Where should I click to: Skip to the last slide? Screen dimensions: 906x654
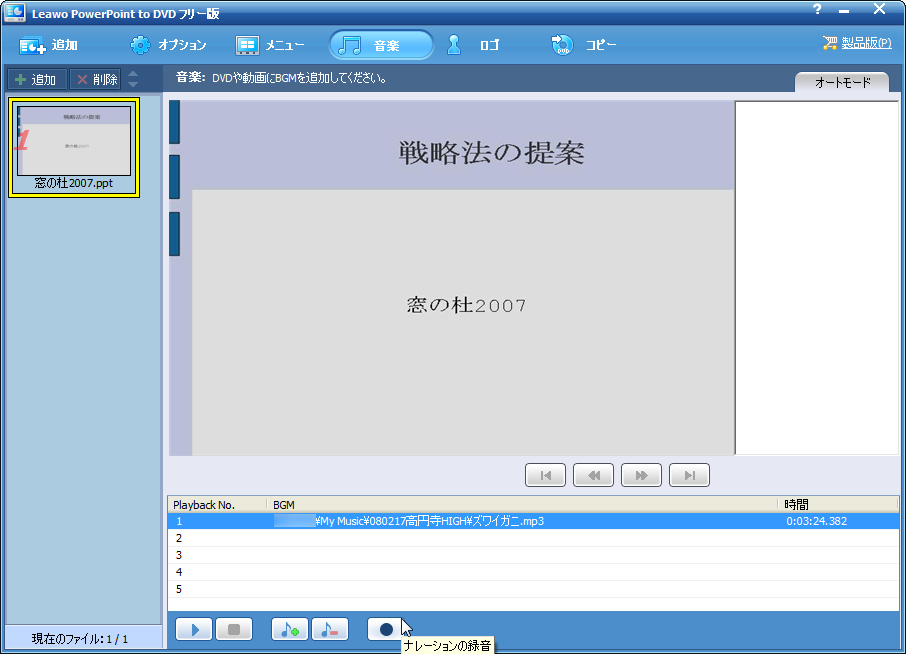point(689,475)
